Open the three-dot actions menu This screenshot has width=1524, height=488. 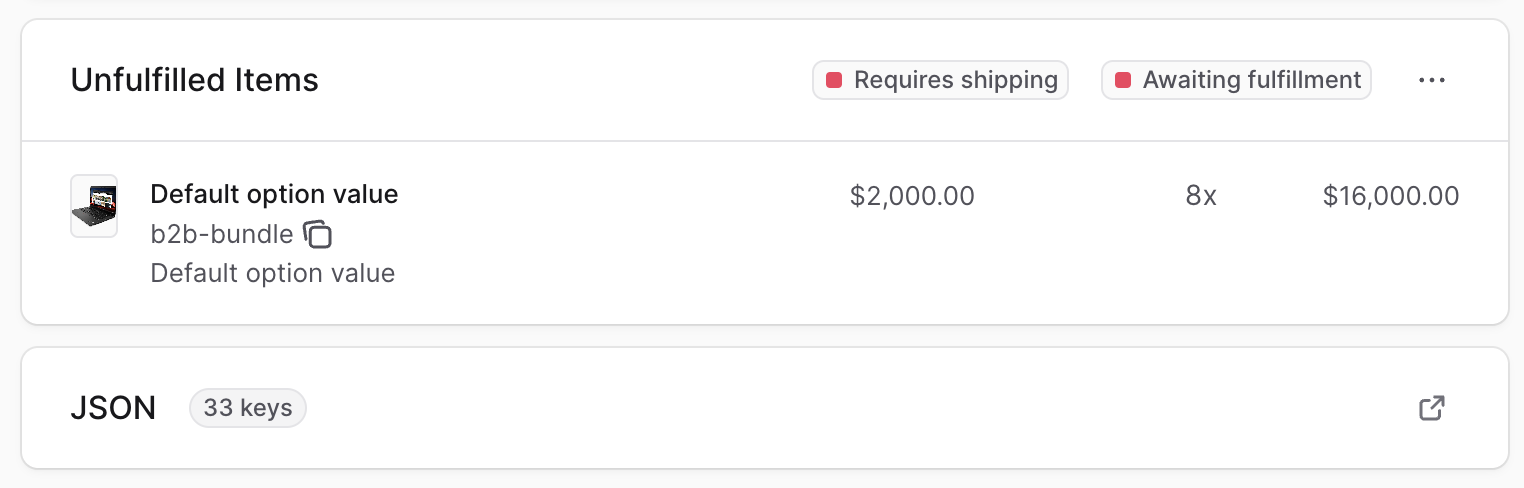click(x=1432, y=81)
